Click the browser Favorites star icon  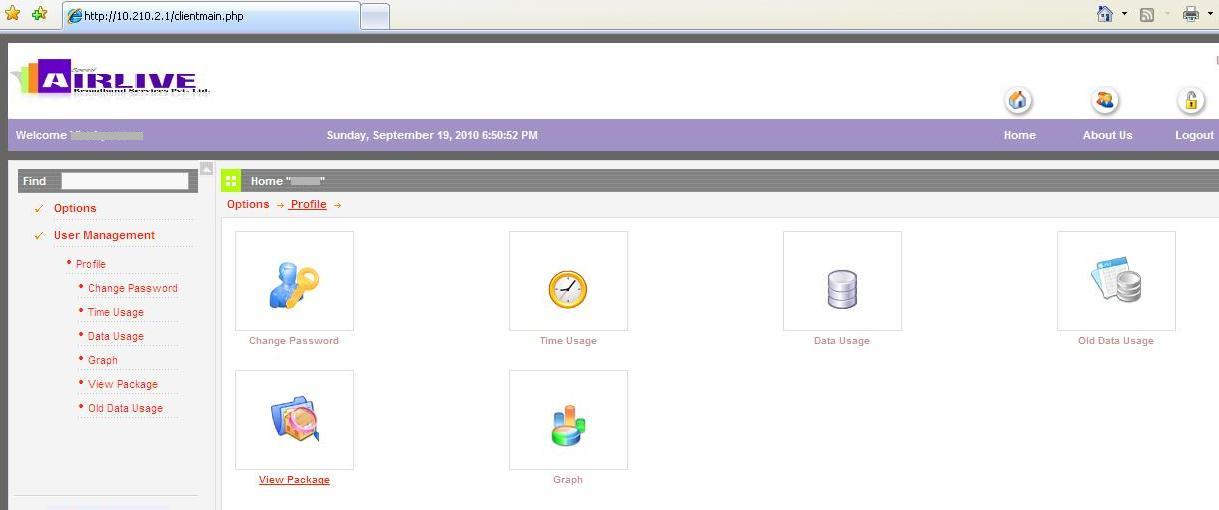(13, 14)
